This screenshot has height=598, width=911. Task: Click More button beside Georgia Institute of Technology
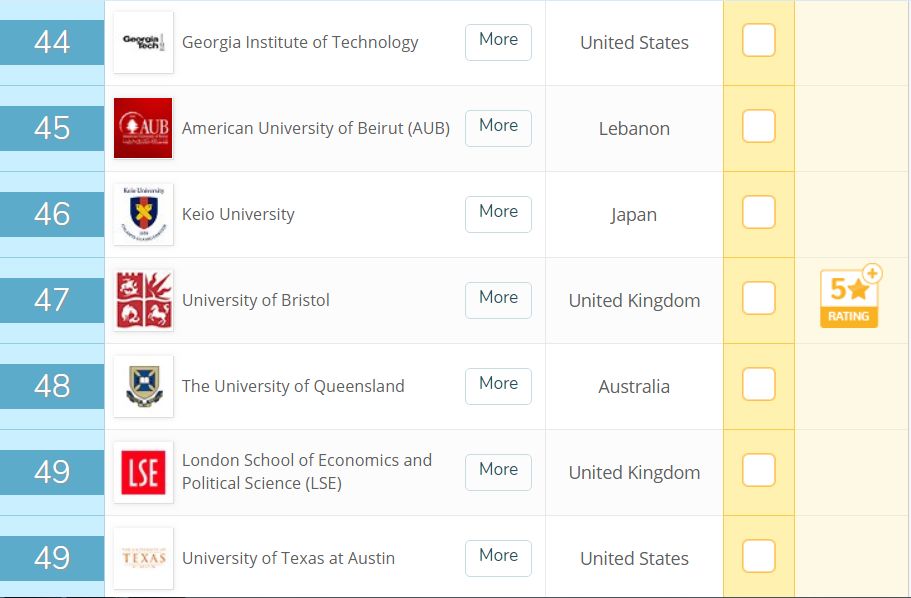click(498, 42)
